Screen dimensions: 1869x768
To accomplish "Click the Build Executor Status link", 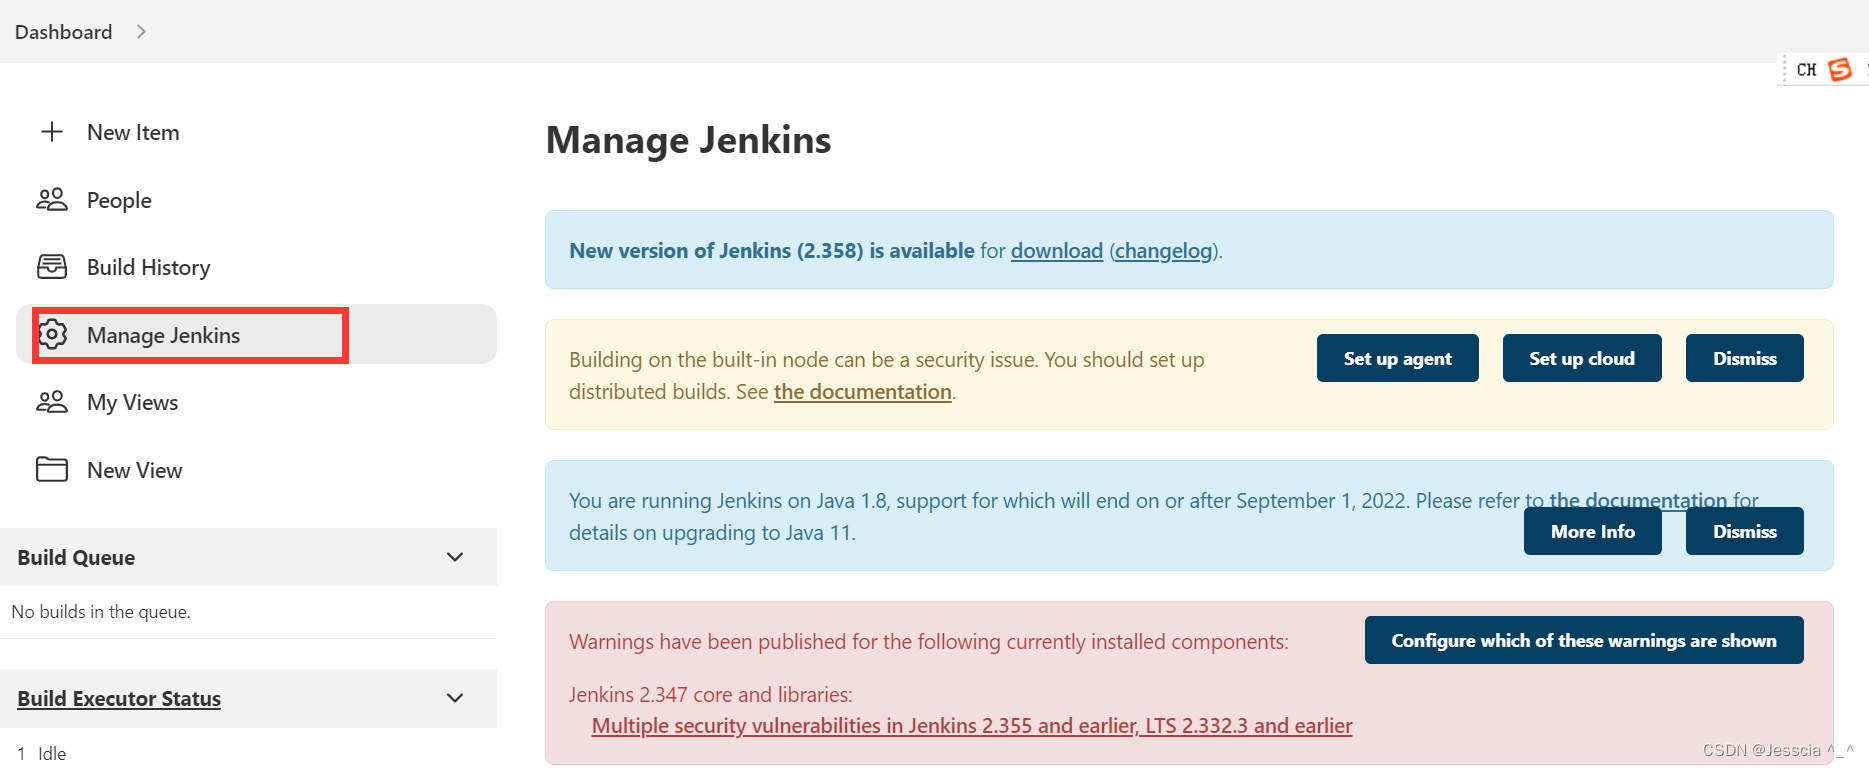I will pyautogui.click(x=119, y=699).
